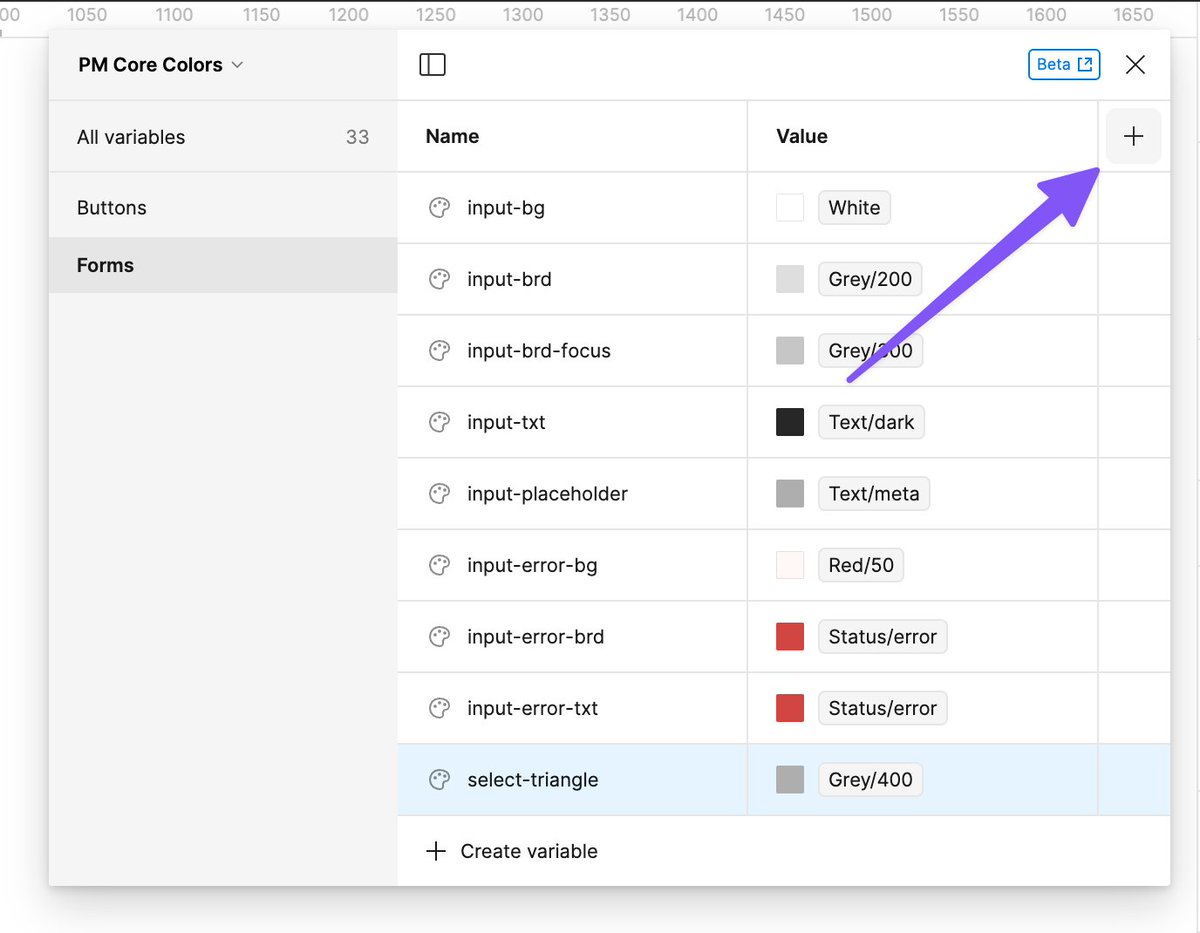Click the grey swatch for select-triangle
Image resolution: width=1200 pixels, height=933 pixels.
click(790, 780)
